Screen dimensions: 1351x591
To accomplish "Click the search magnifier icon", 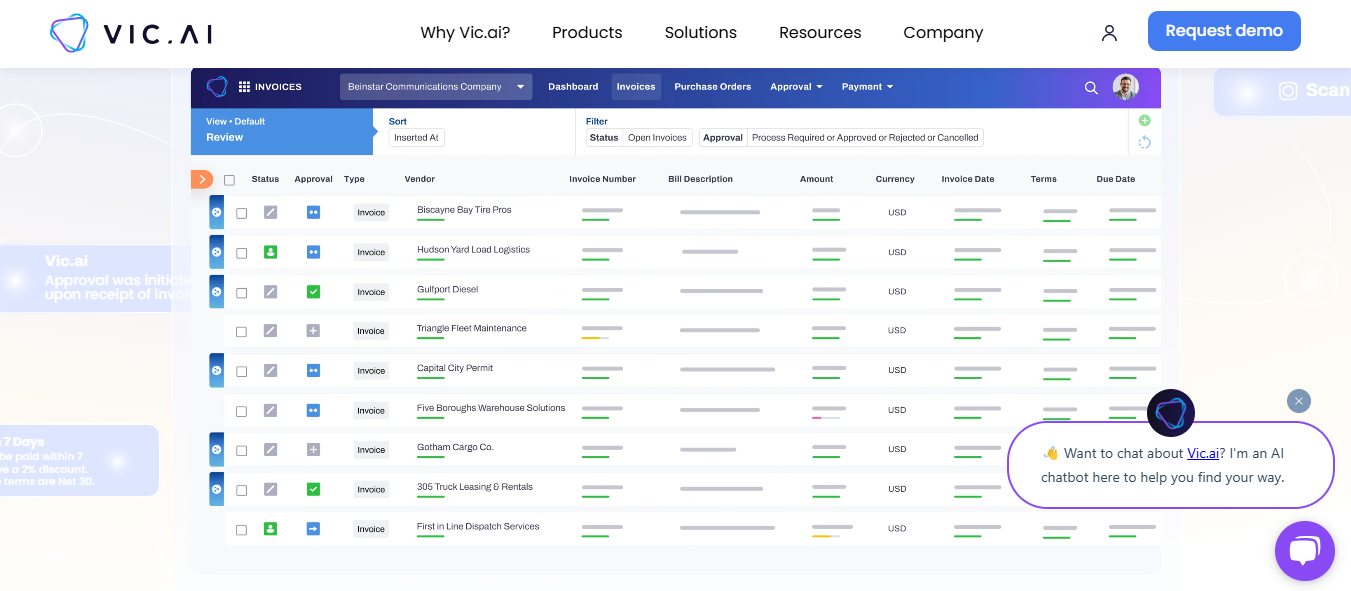I will (x=1091, y=88).
